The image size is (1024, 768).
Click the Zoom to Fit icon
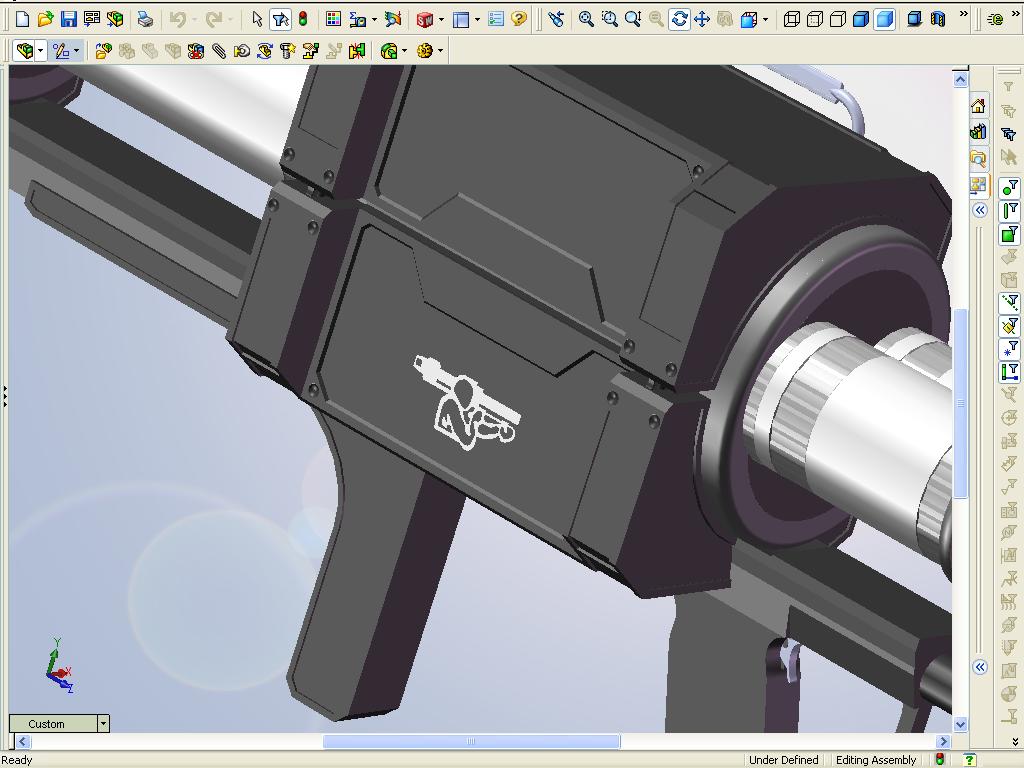point(586,19)
